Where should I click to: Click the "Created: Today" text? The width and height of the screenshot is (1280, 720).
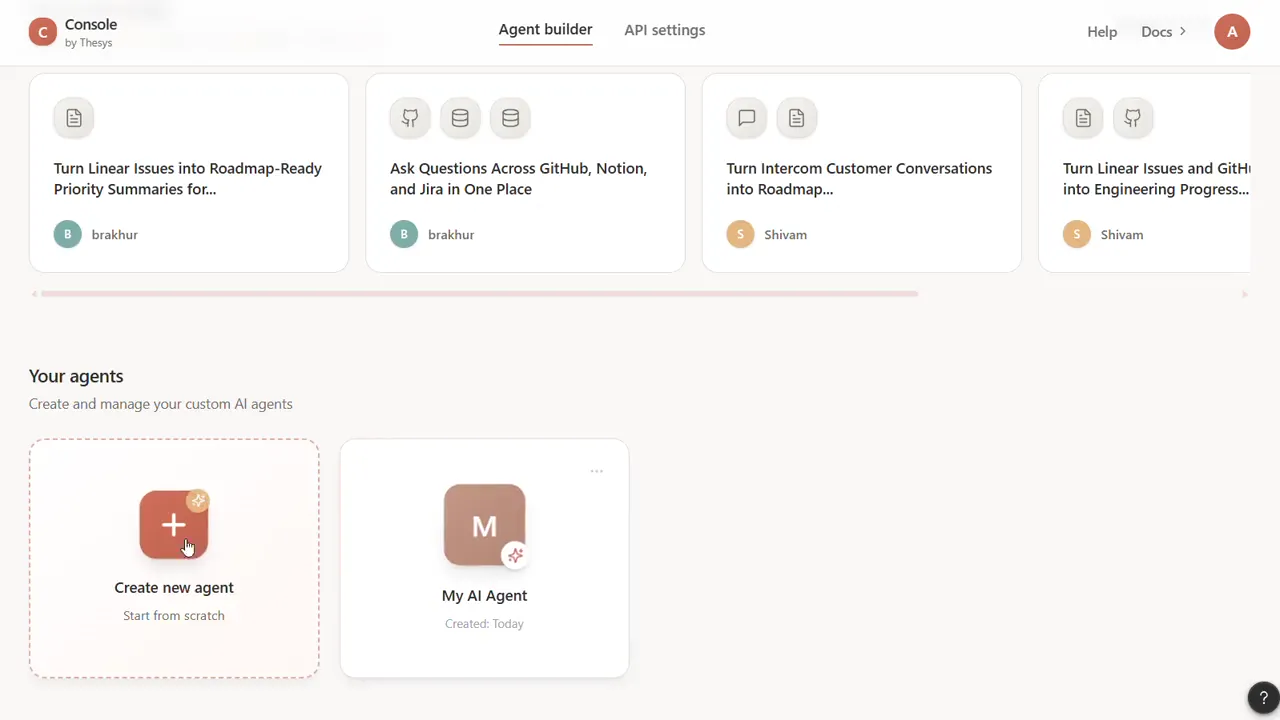click(484, 624)
